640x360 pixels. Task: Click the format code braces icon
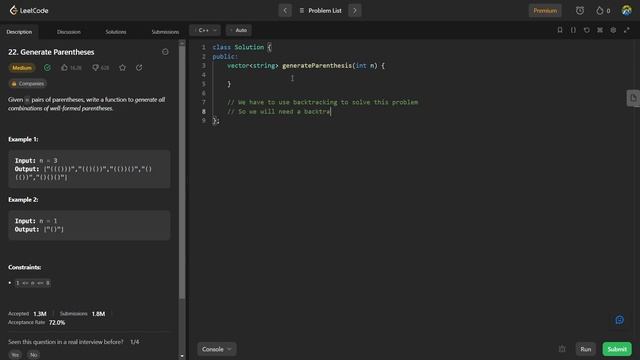tap(573, 30)
